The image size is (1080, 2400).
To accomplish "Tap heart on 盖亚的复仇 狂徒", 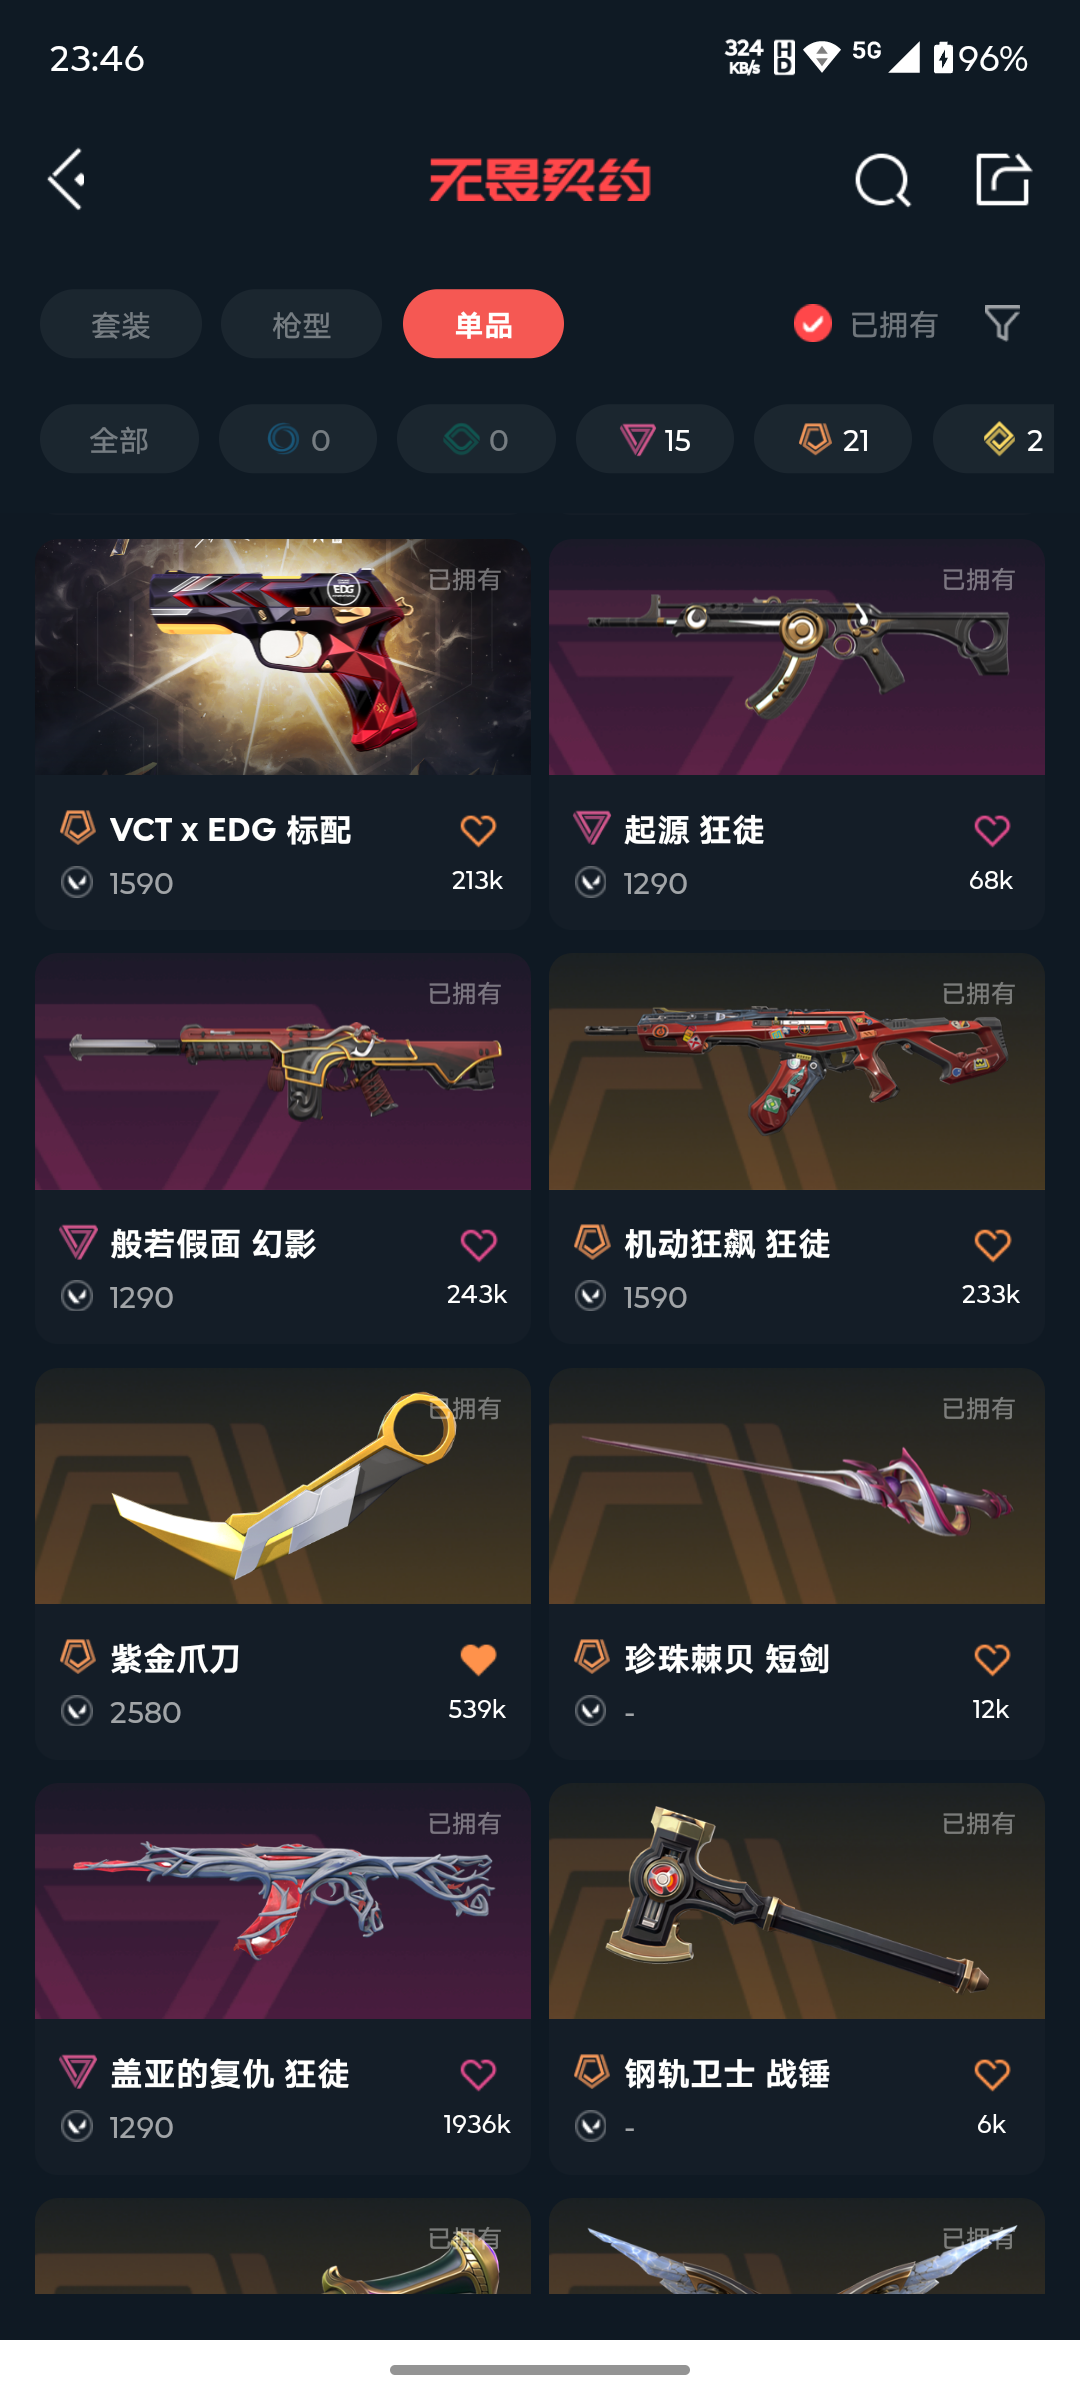I will [478, 2074].
